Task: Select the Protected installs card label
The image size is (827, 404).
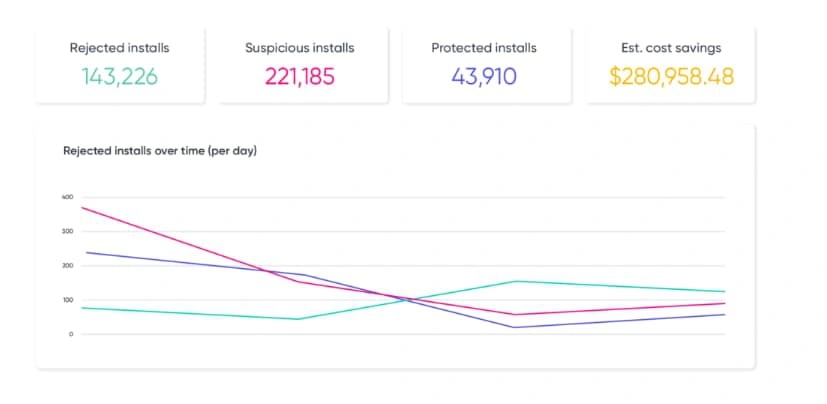Action: pos(484,47)
